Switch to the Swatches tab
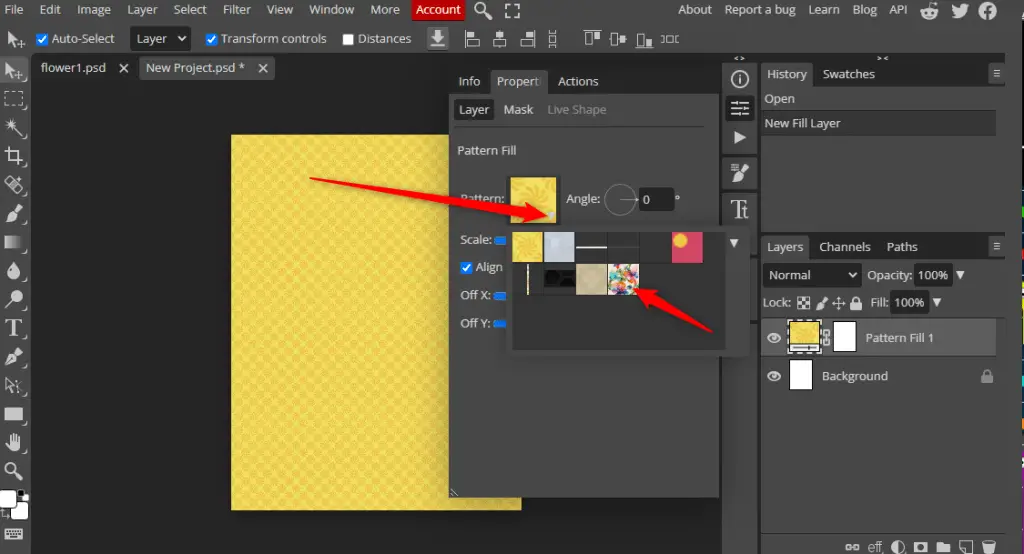Viewport: 1024px width, 554px height. (848, 74)
